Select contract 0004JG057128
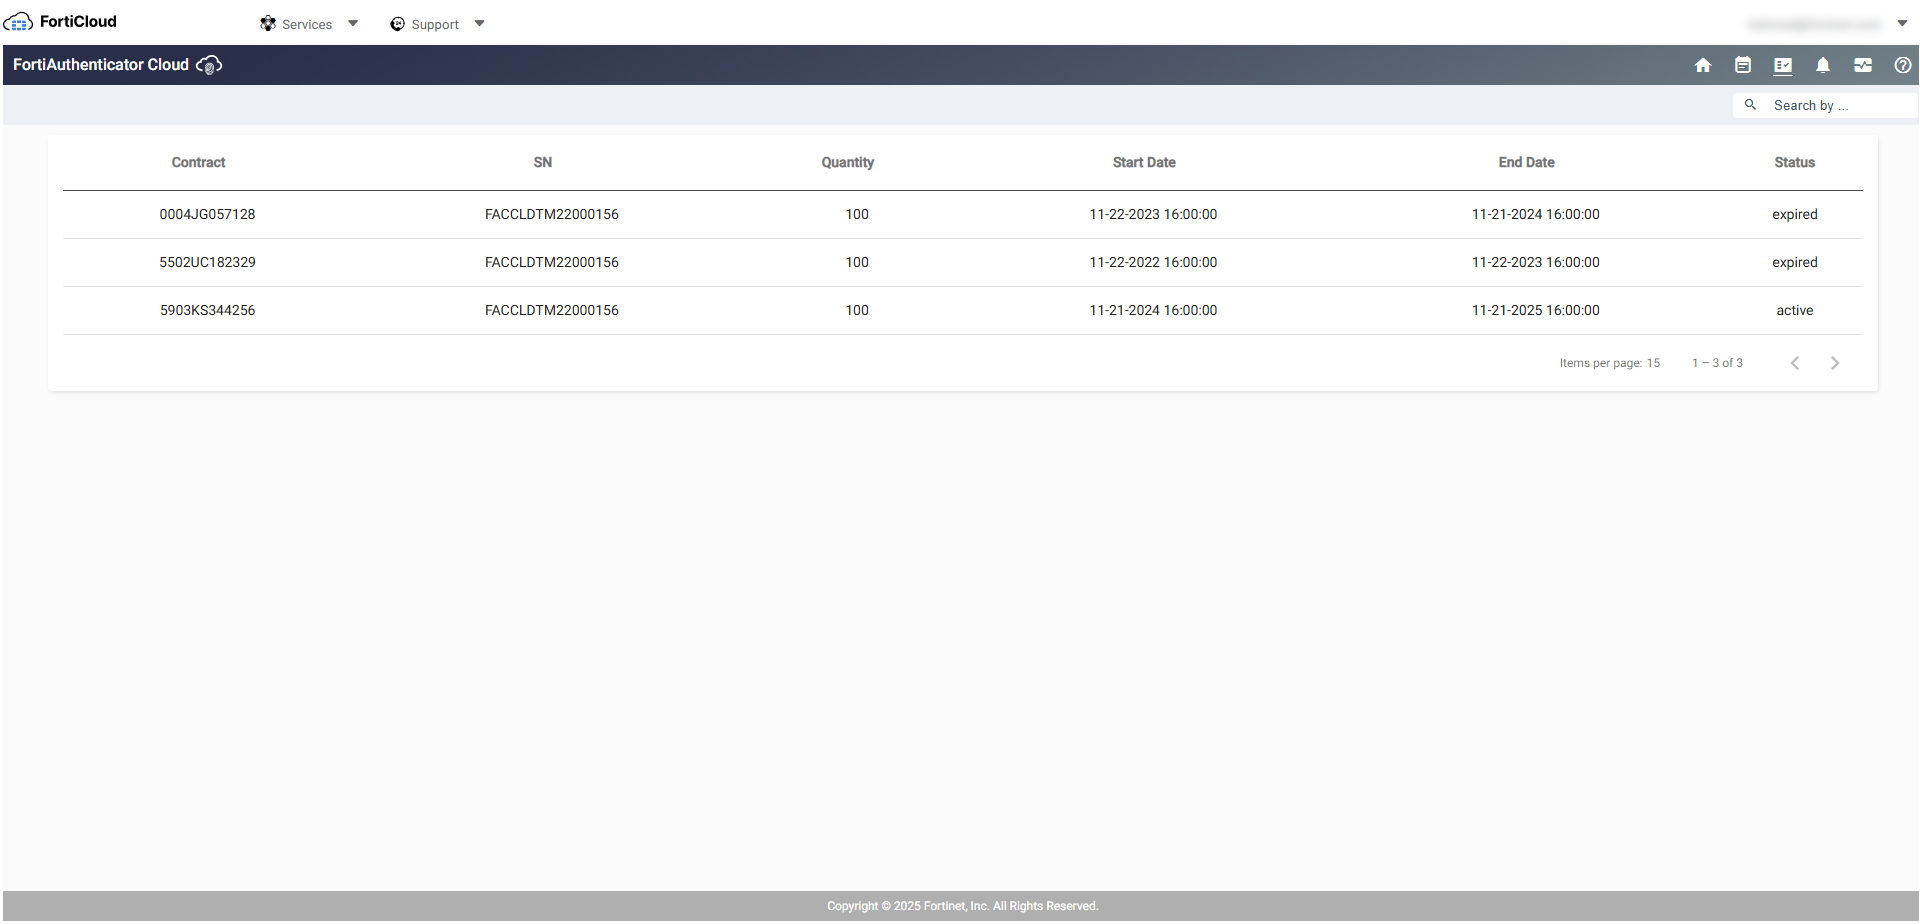The height and width of the screenshot is (924, 1920). [207, 214]
